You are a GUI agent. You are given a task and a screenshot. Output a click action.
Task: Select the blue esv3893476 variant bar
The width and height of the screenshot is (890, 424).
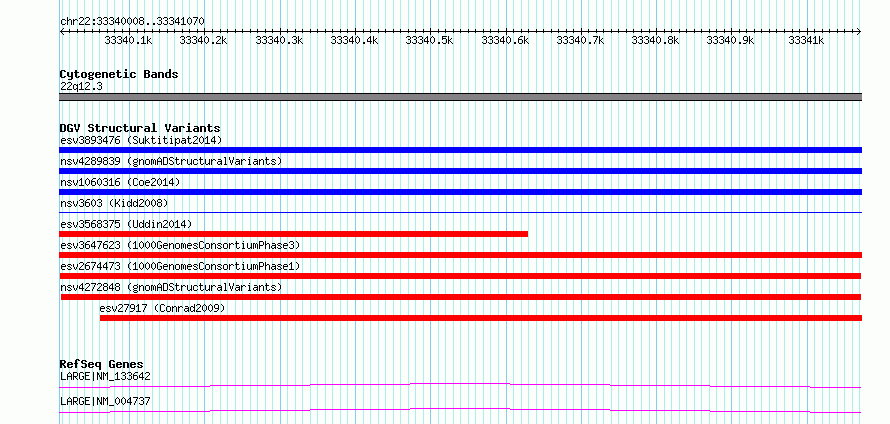click(460, 150)
